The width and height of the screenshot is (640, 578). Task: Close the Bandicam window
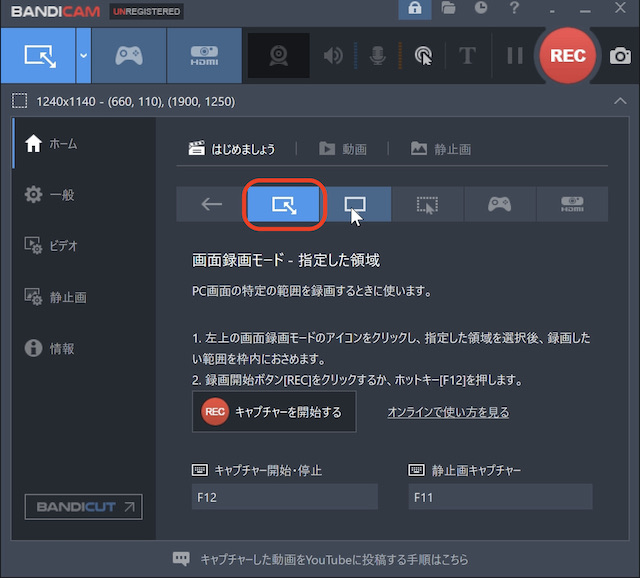[x=620, y=8]
